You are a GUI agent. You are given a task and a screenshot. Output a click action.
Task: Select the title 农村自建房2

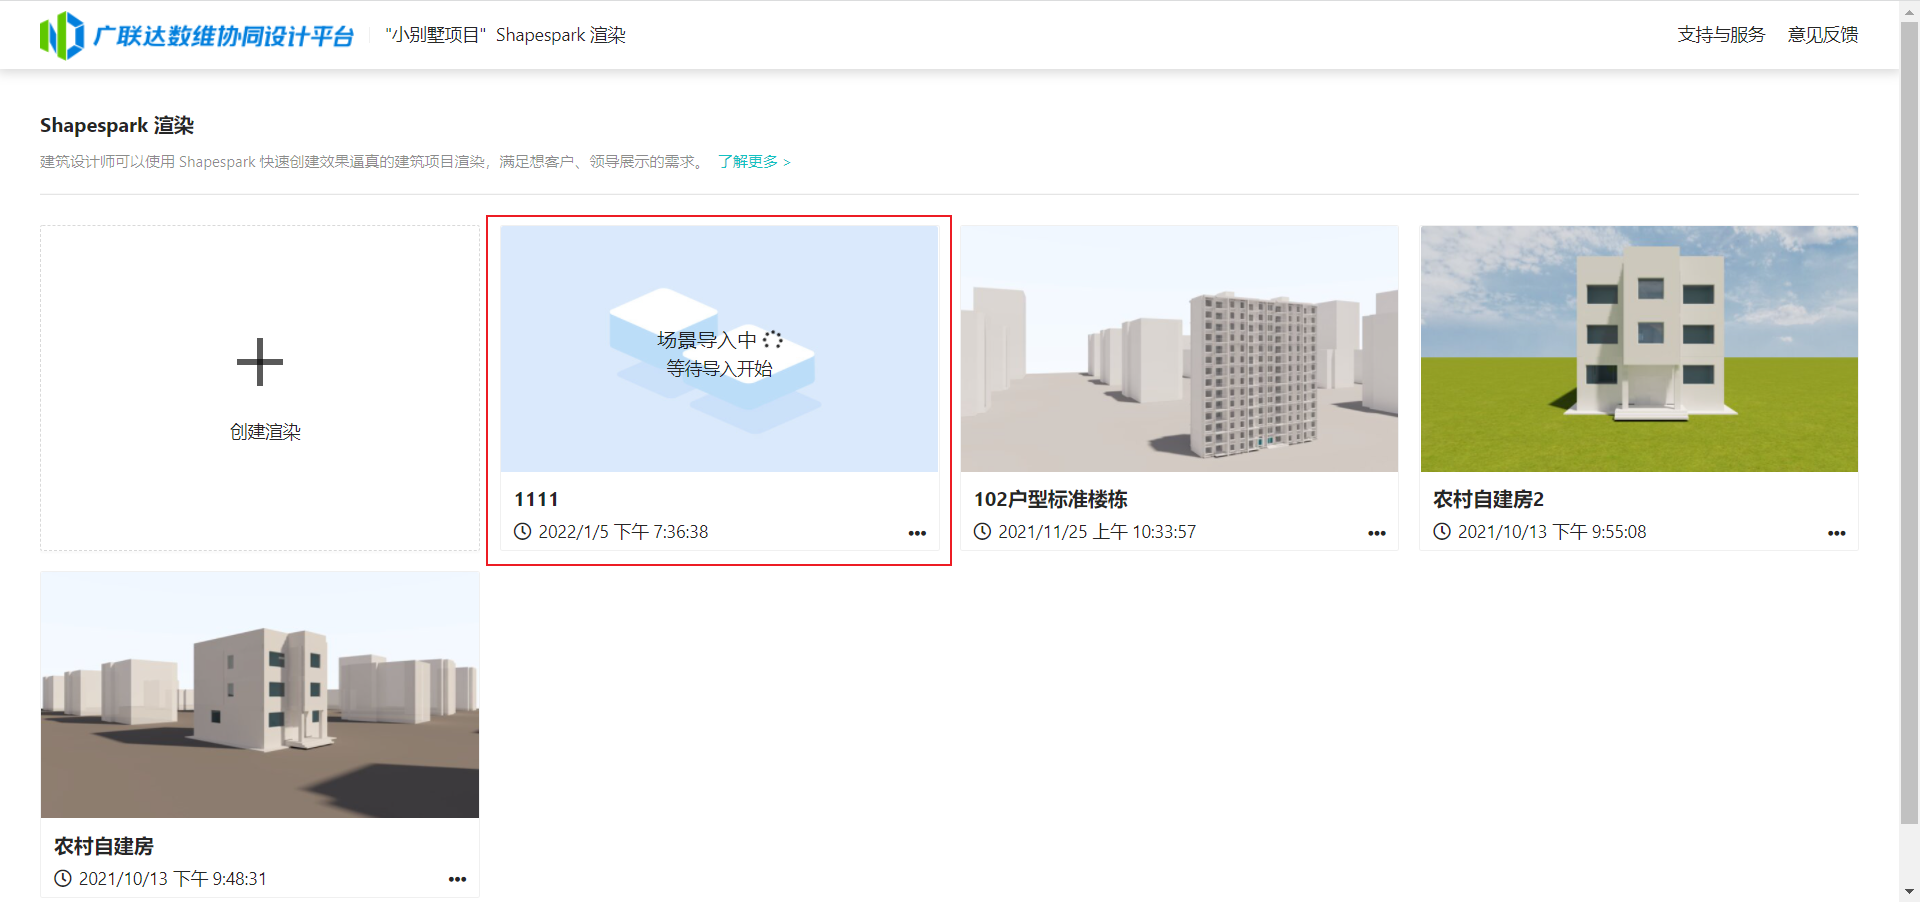(1489, 499)
